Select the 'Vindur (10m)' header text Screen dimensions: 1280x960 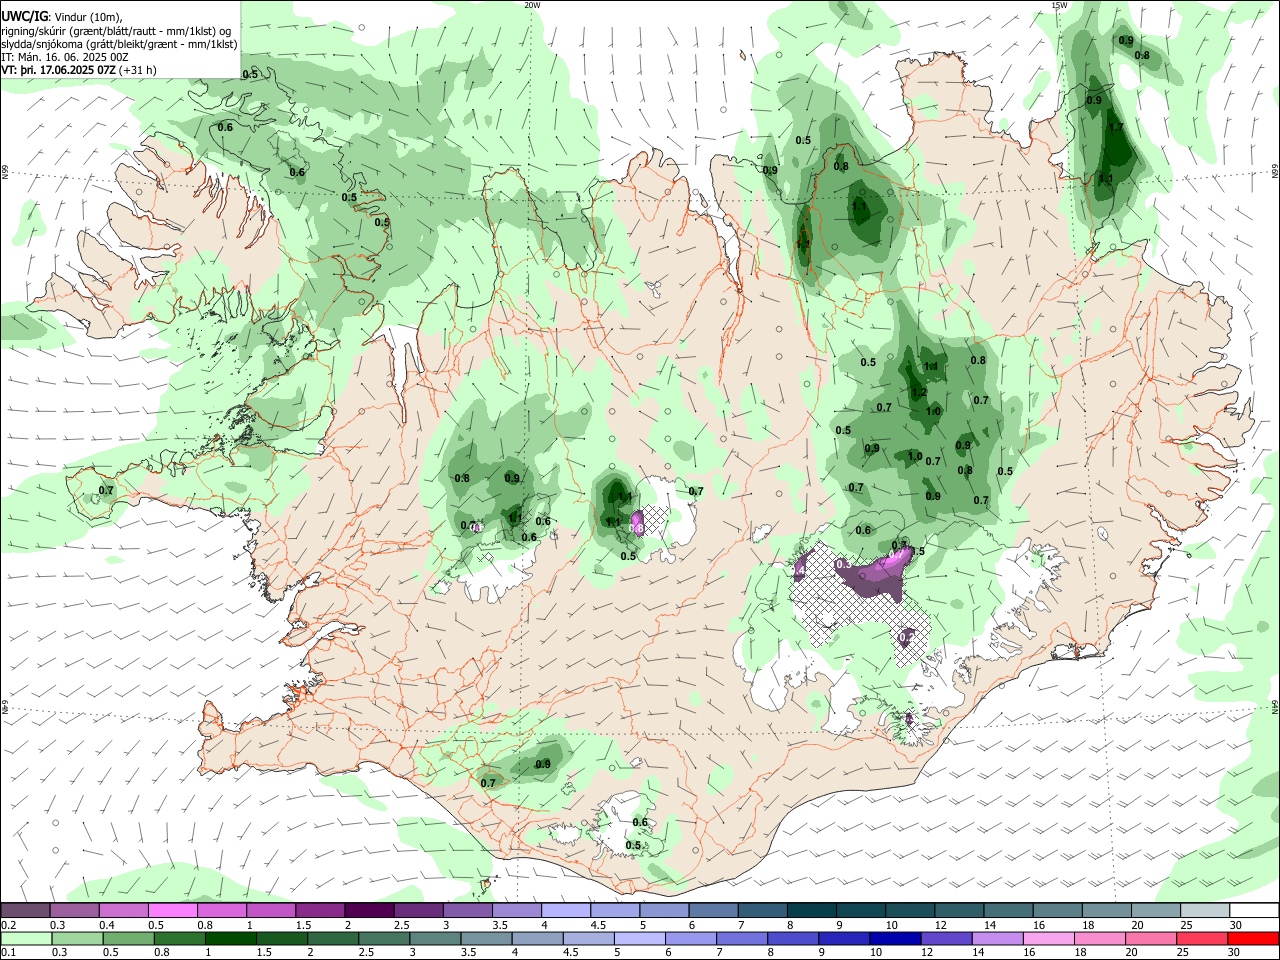pyautogui.click(x=88, y=17)
